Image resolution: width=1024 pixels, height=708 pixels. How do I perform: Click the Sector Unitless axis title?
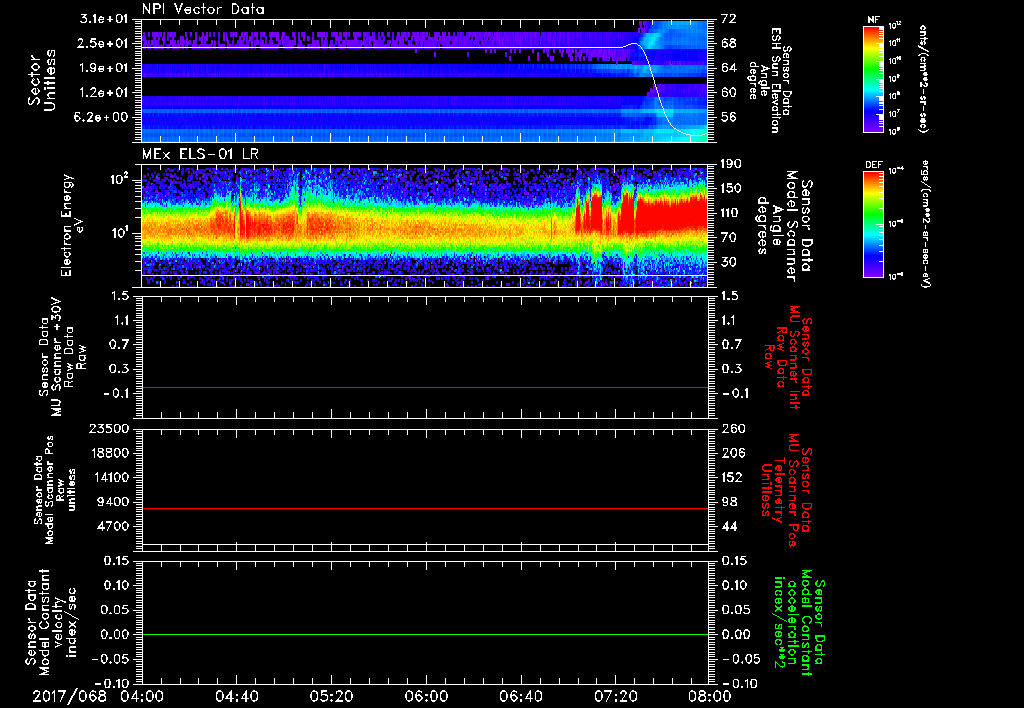tap(42, 80)
